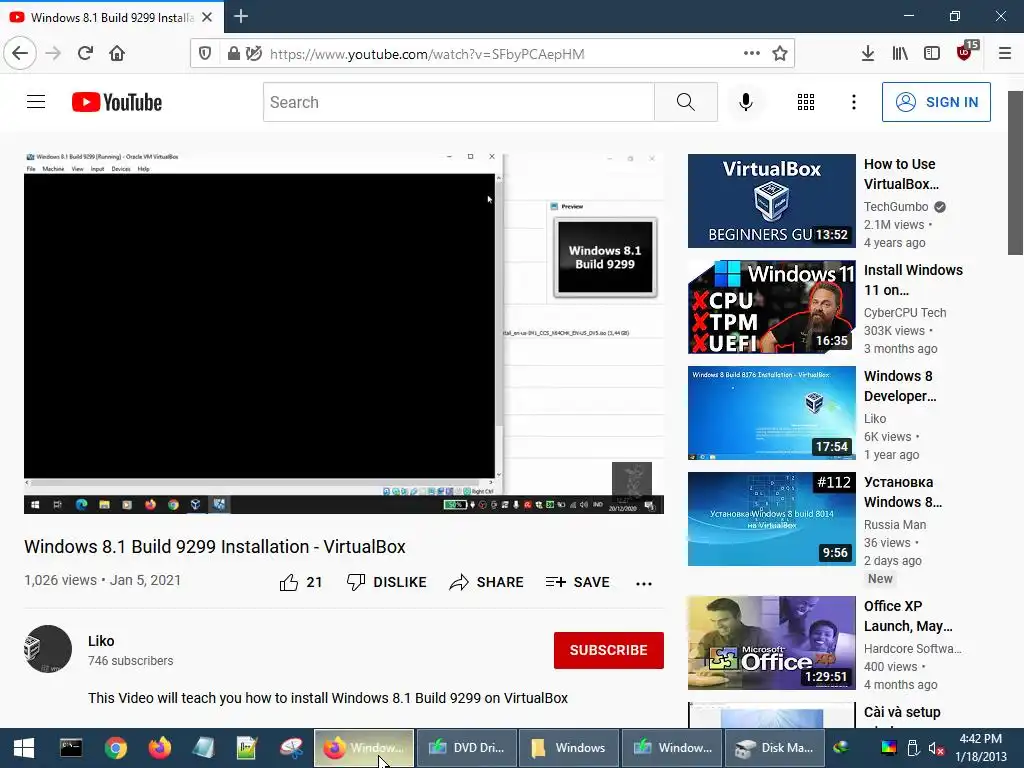Click the SIGN IN button

coord(936,102)
